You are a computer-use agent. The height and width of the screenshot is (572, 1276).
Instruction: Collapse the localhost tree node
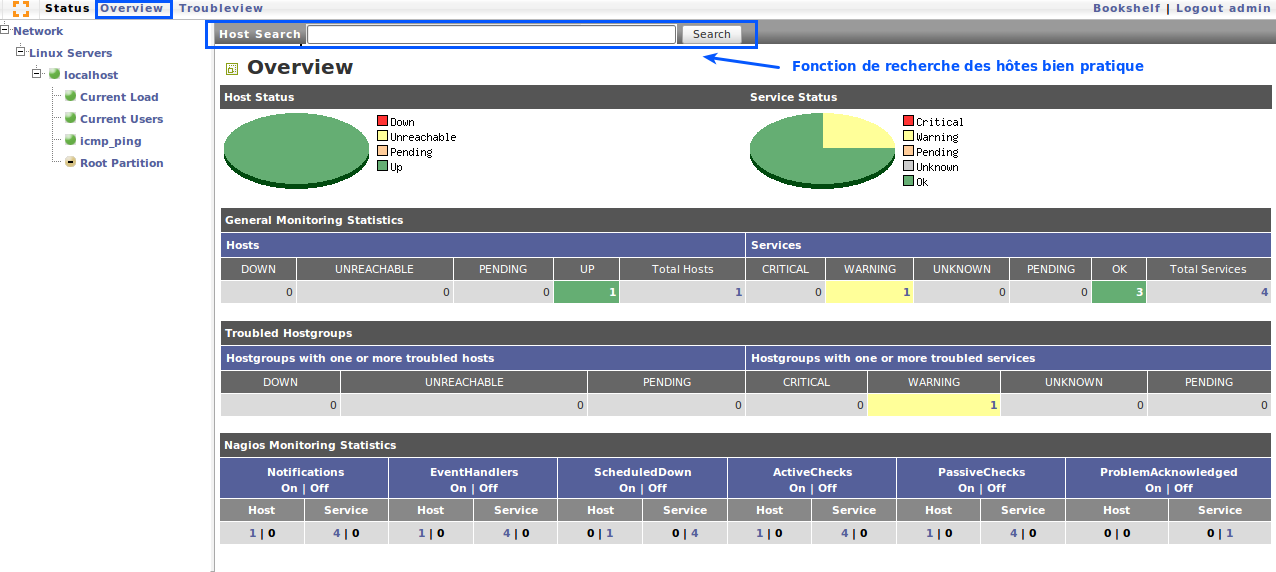[38, 73]
